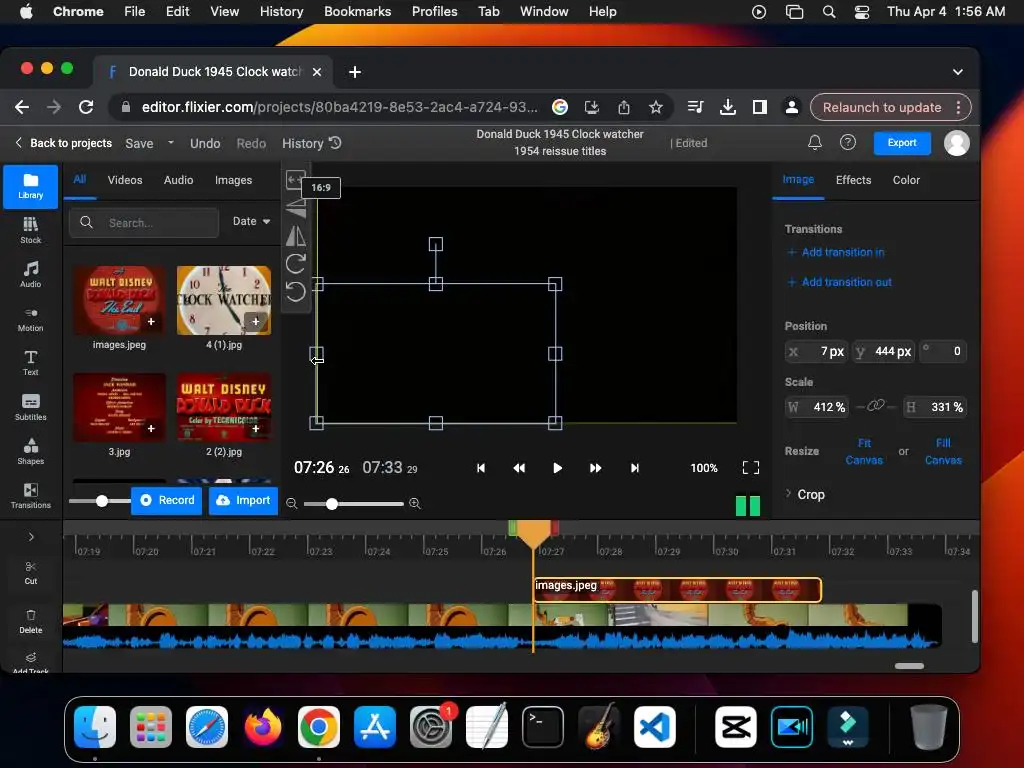Image resolution: width=1024 pixels, height=768 pixels.
Task: Expand the collapsed left sidebar chevron
Action: tap(31, 537)
